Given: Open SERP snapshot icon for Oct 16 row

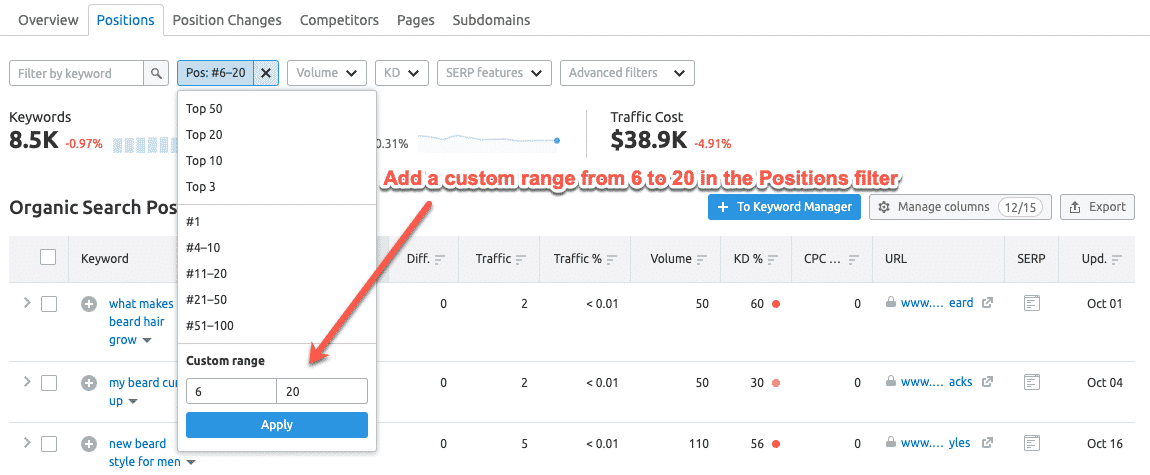Looking at the screenshot, I should click(1032, 443).
